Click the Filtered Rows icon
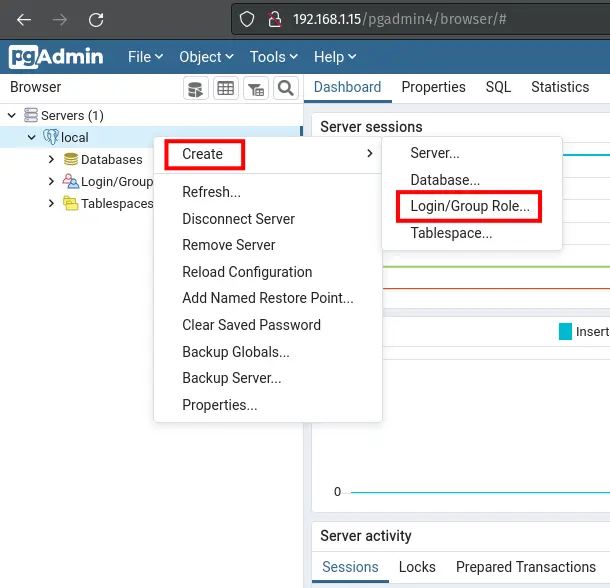Viewport: 610px width, 588px height. coord(256,88)
